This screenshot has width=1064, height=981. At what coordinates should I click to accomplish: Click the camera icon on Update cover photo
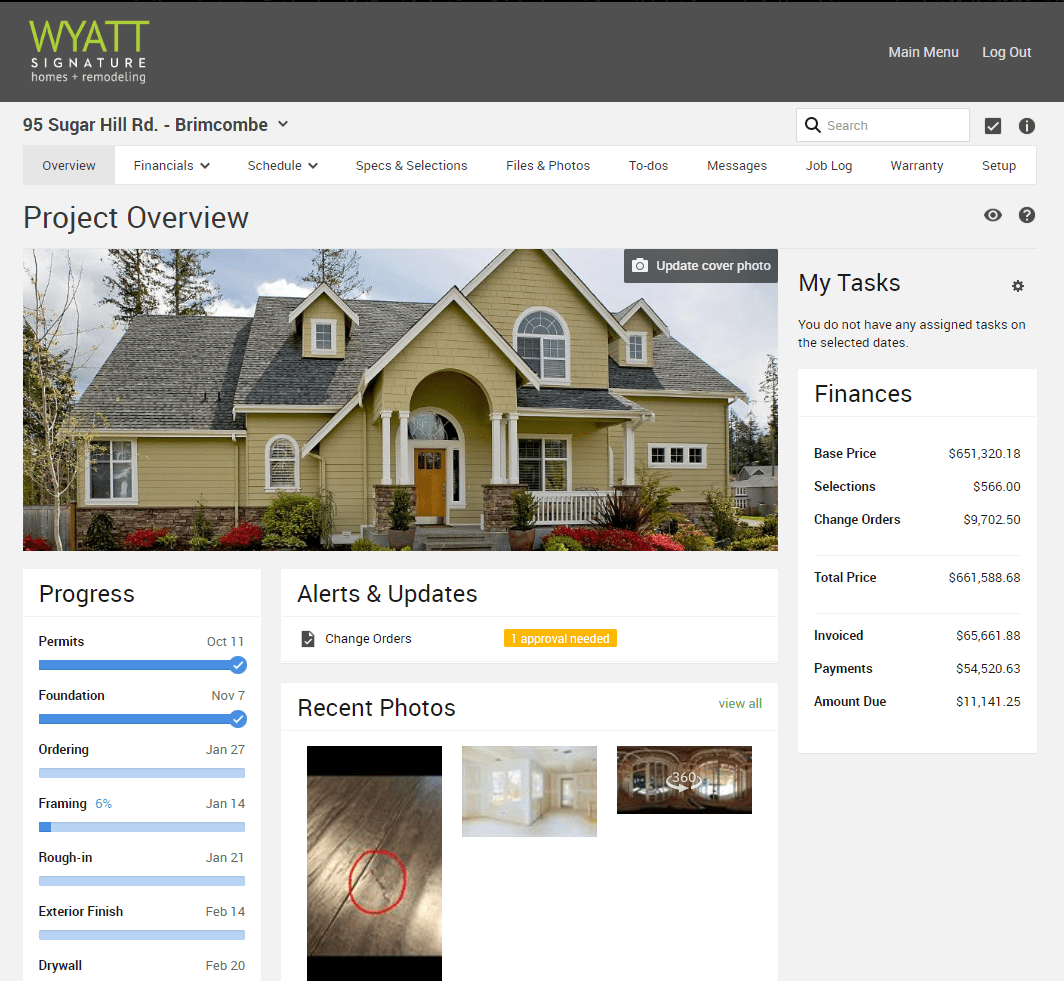[640, 266]
